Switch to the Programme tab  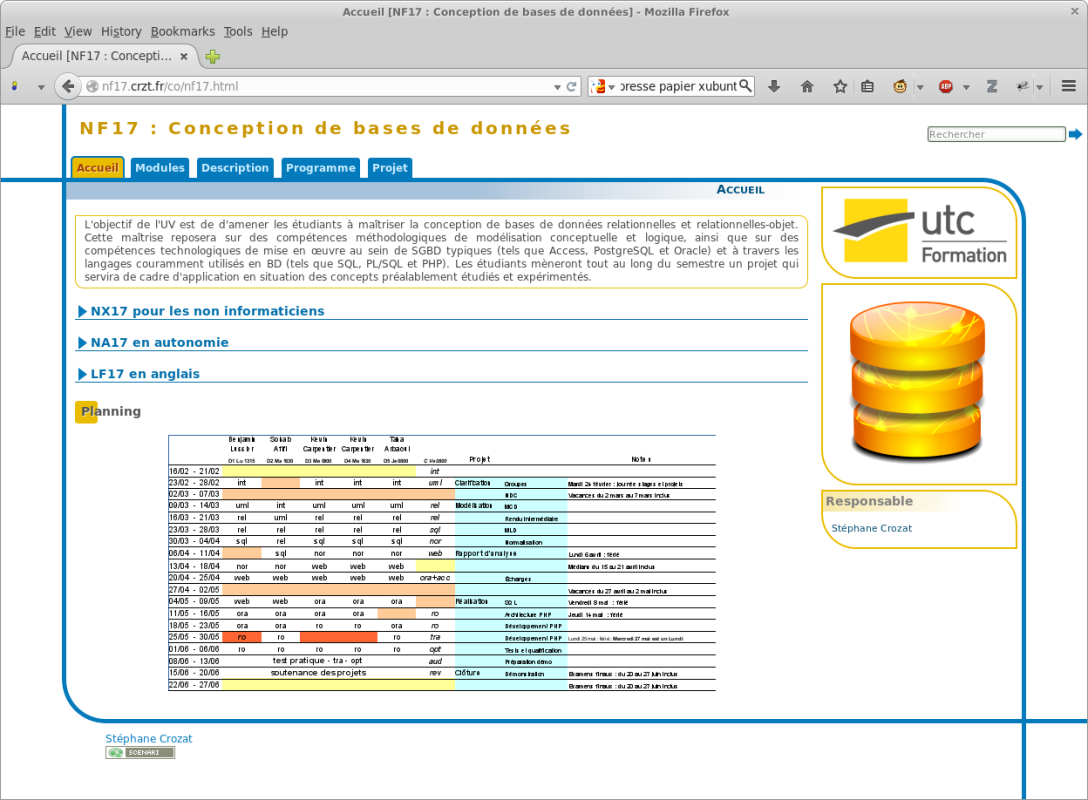320,168
